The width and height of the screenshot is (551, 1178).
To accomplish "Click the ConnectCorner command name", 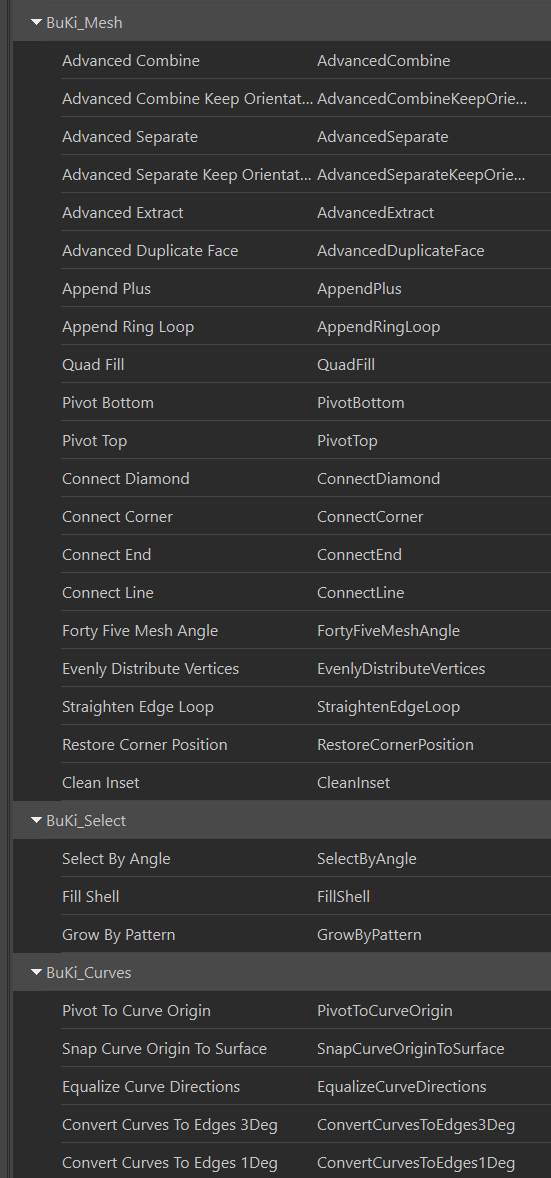I will coord(370,517).
